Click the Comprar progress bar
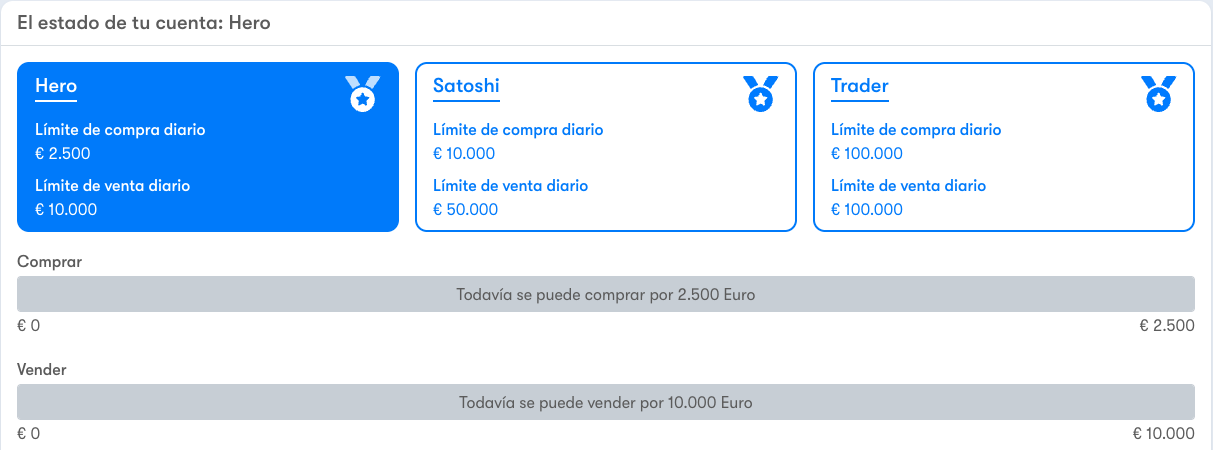The image size is (1213, 450). tap(606, 294)
